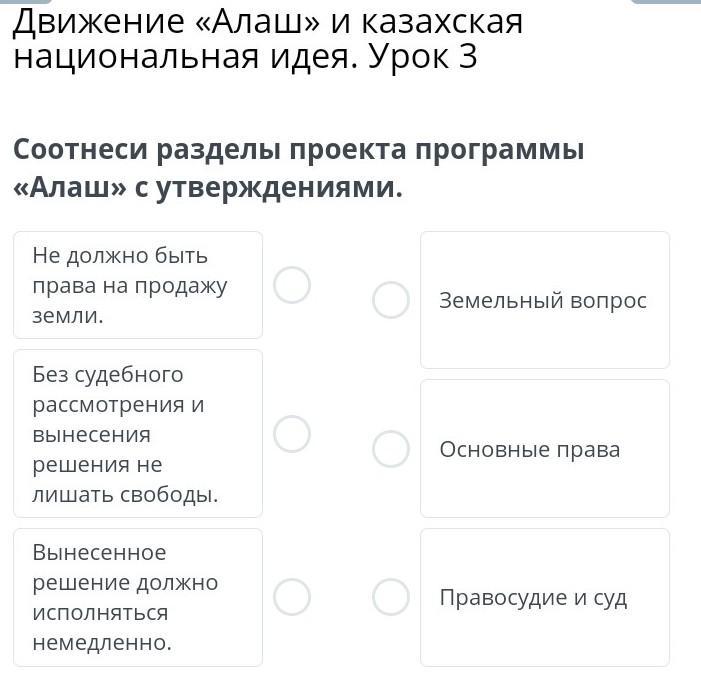Select the connector circle beside 'Без судебного рассмотрения'
701x696 pixels.
point(292,434)
